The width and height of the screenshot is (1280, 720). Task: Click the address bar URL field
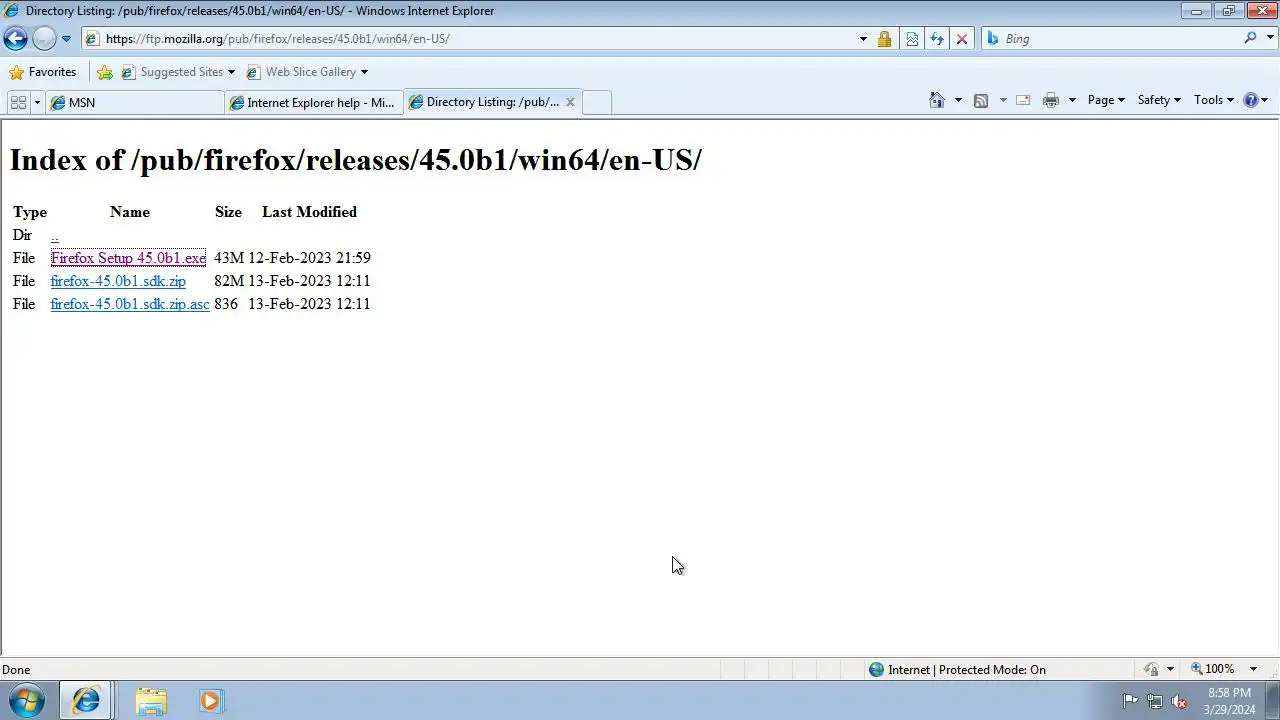(470, 39)
